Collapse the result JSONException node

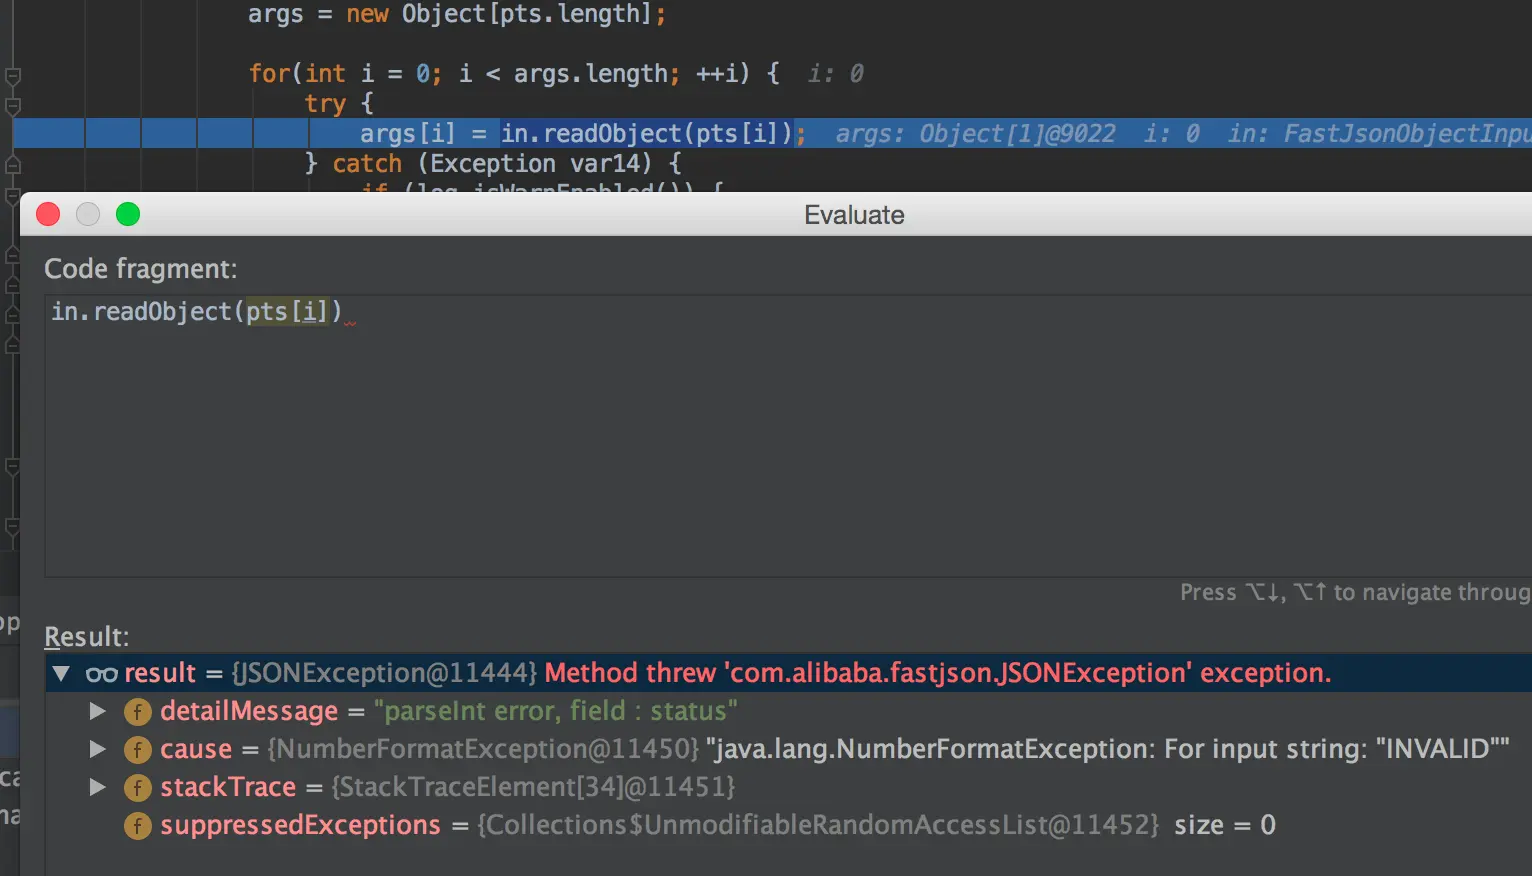coord(61,674)
